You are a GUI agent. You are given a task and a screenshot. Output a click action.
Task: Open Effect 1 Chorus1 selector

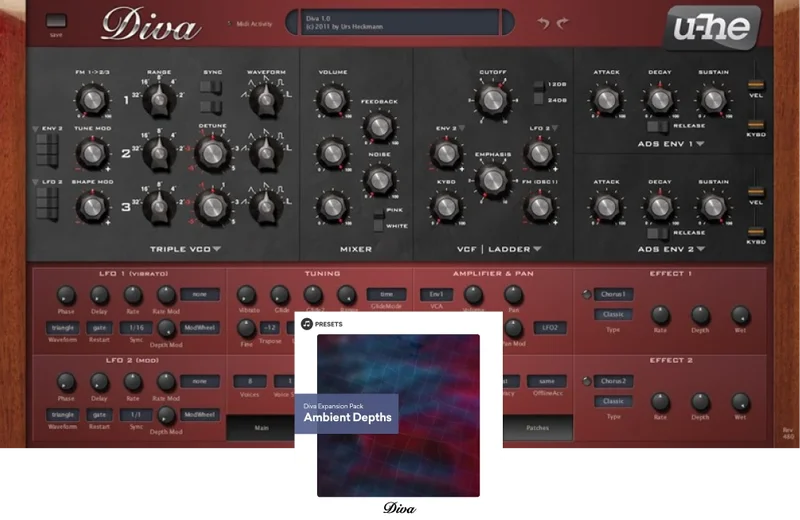[x=613, y=294]
